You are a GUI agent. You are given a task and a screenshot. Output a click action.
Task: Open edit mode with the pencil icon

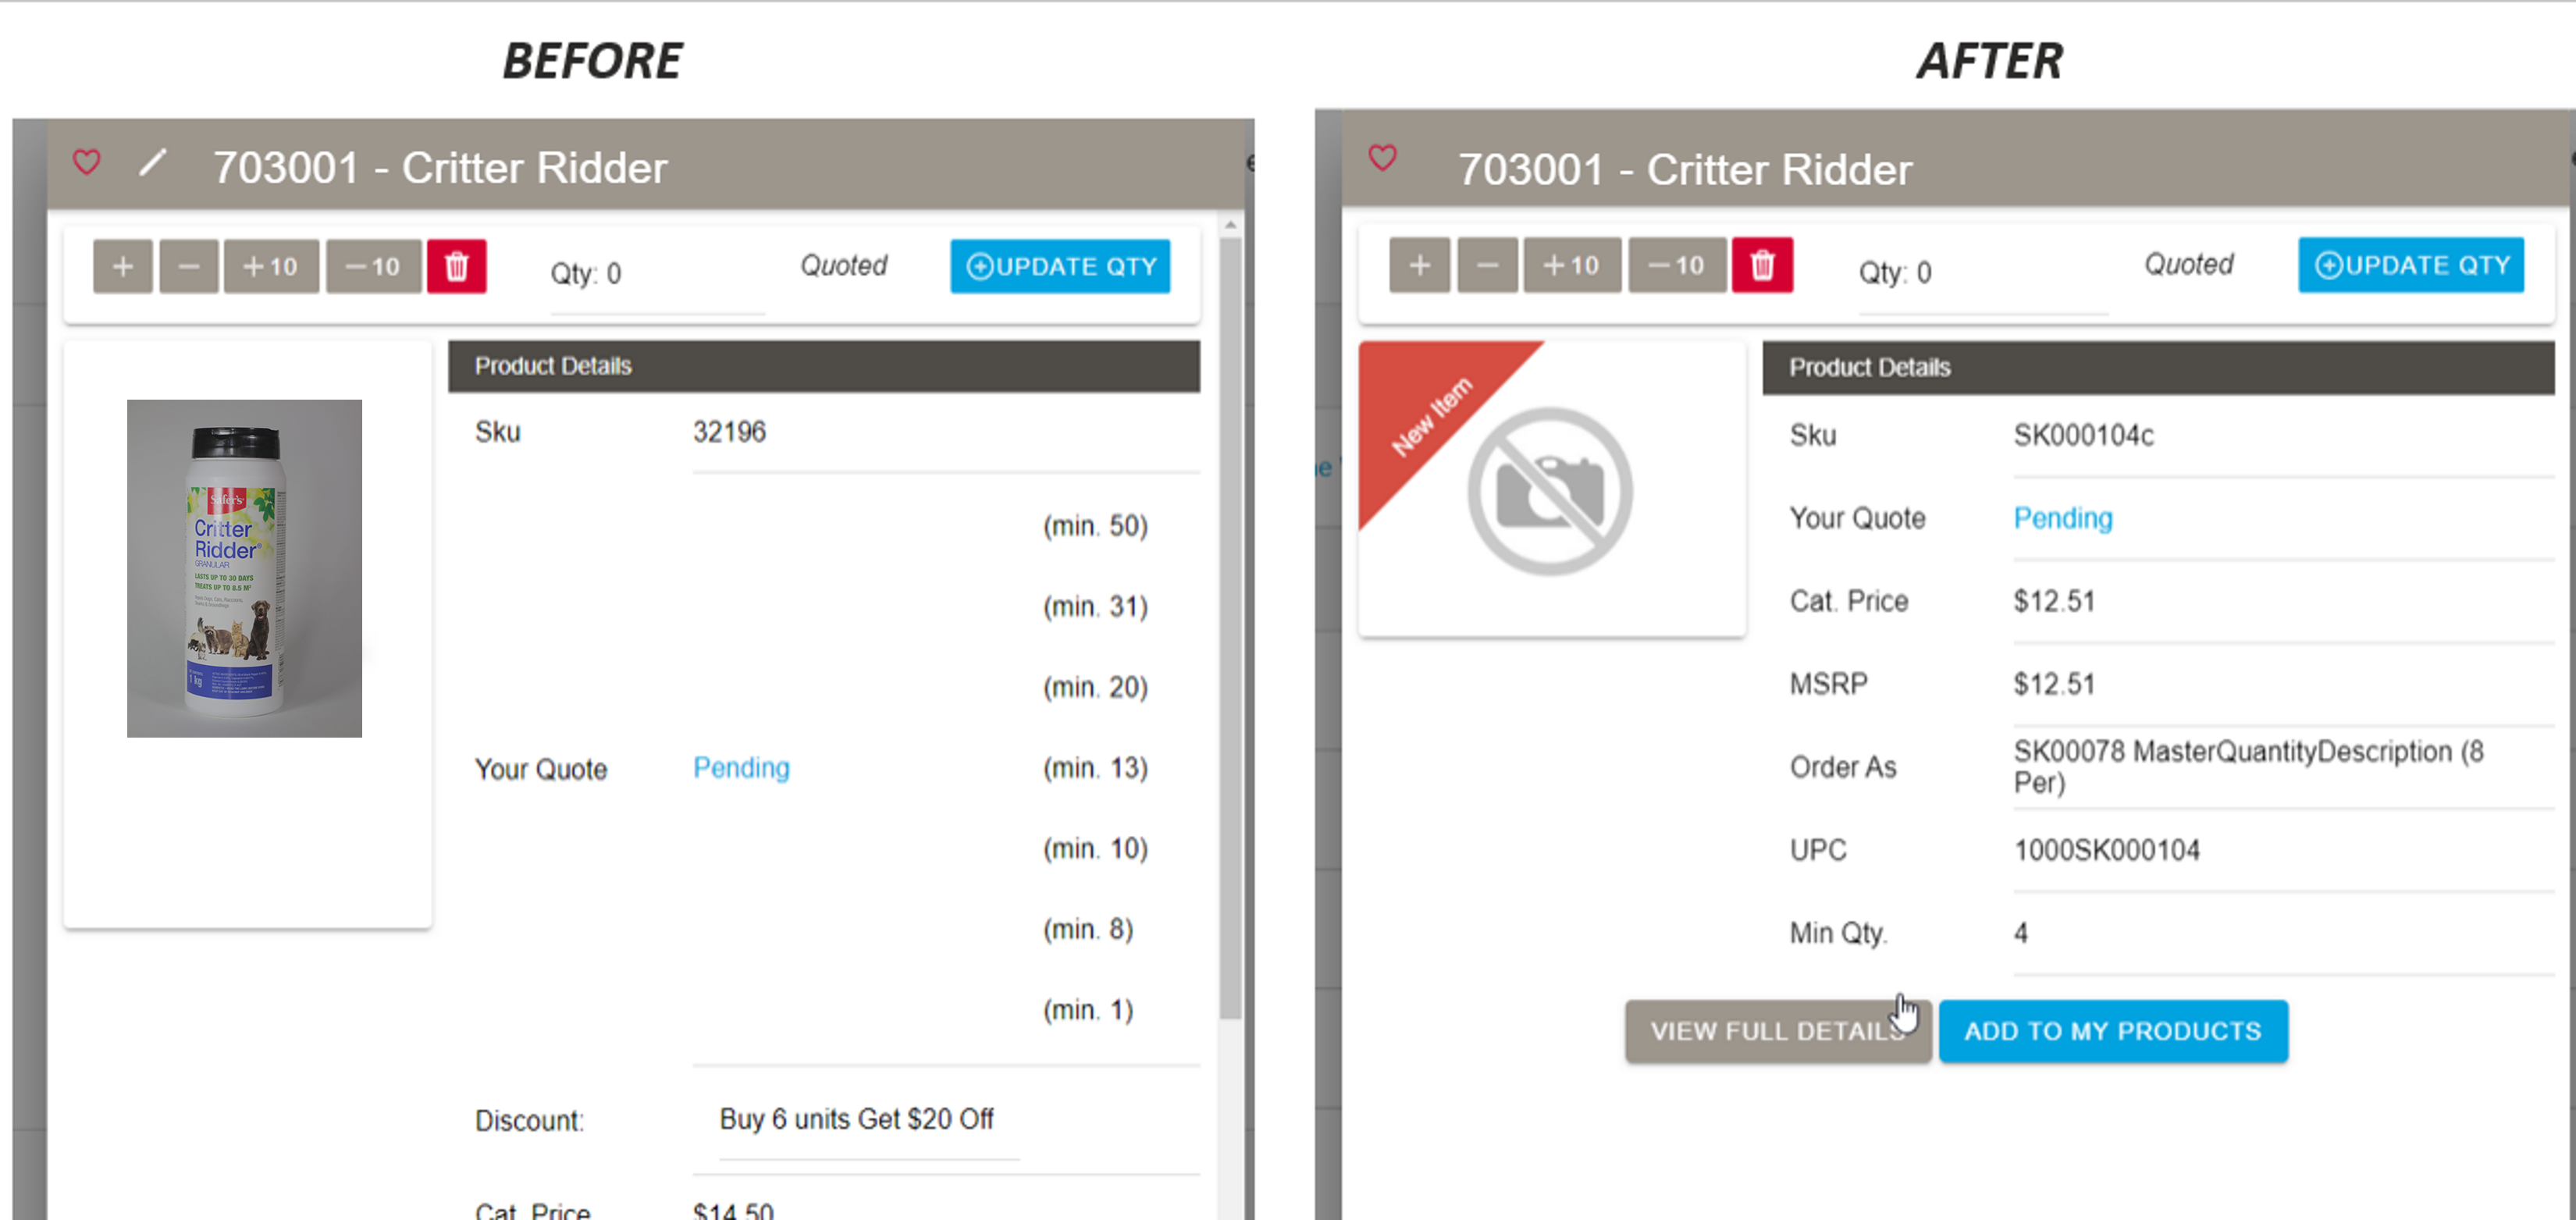152,163
